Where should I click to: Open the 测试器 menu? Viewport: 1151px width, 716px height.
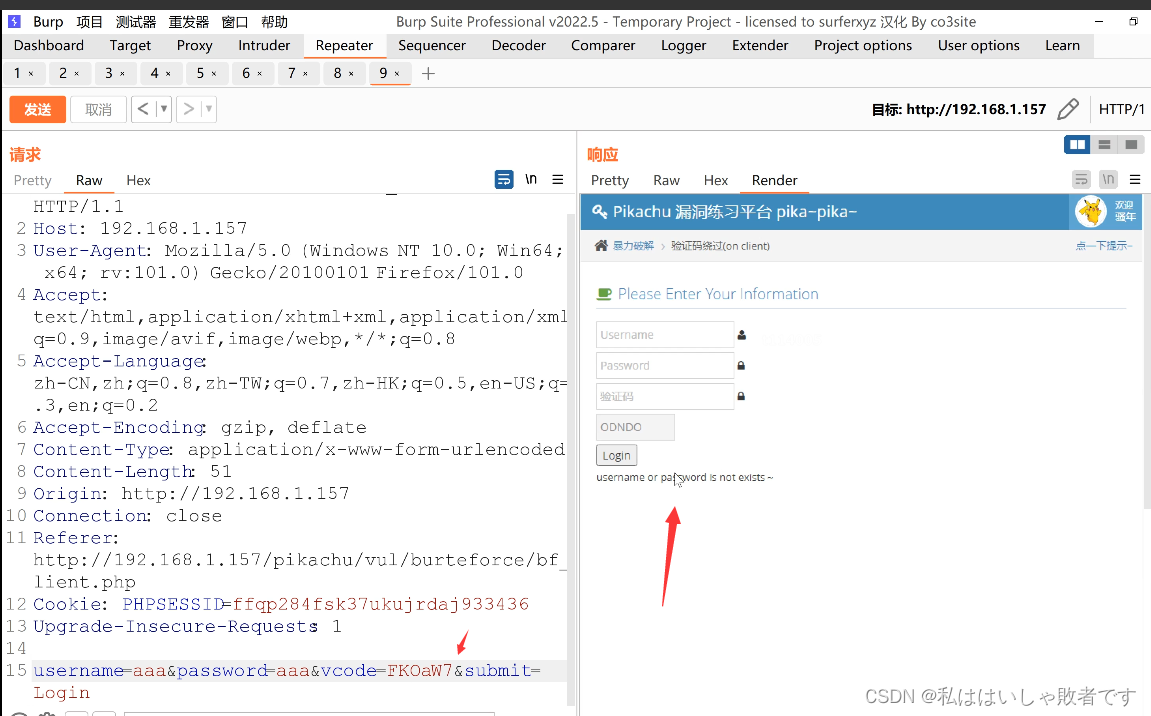pyautogui.click(x=136, y=22)
